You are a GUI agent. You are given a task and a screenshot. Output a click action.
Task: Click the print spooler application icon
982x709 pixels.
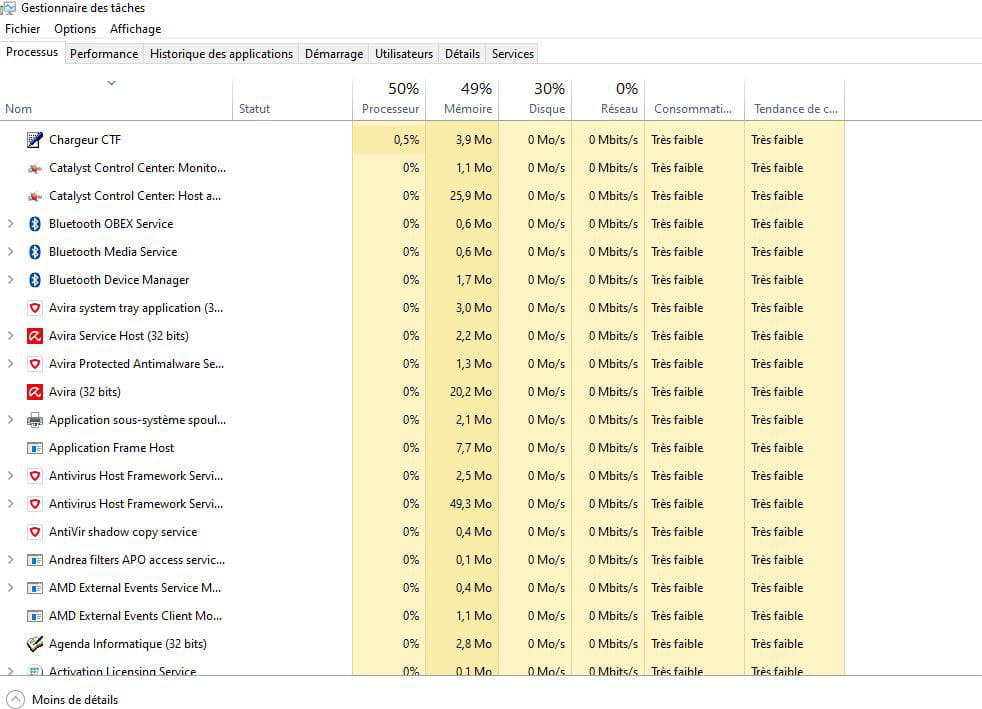tap(35, 420)
